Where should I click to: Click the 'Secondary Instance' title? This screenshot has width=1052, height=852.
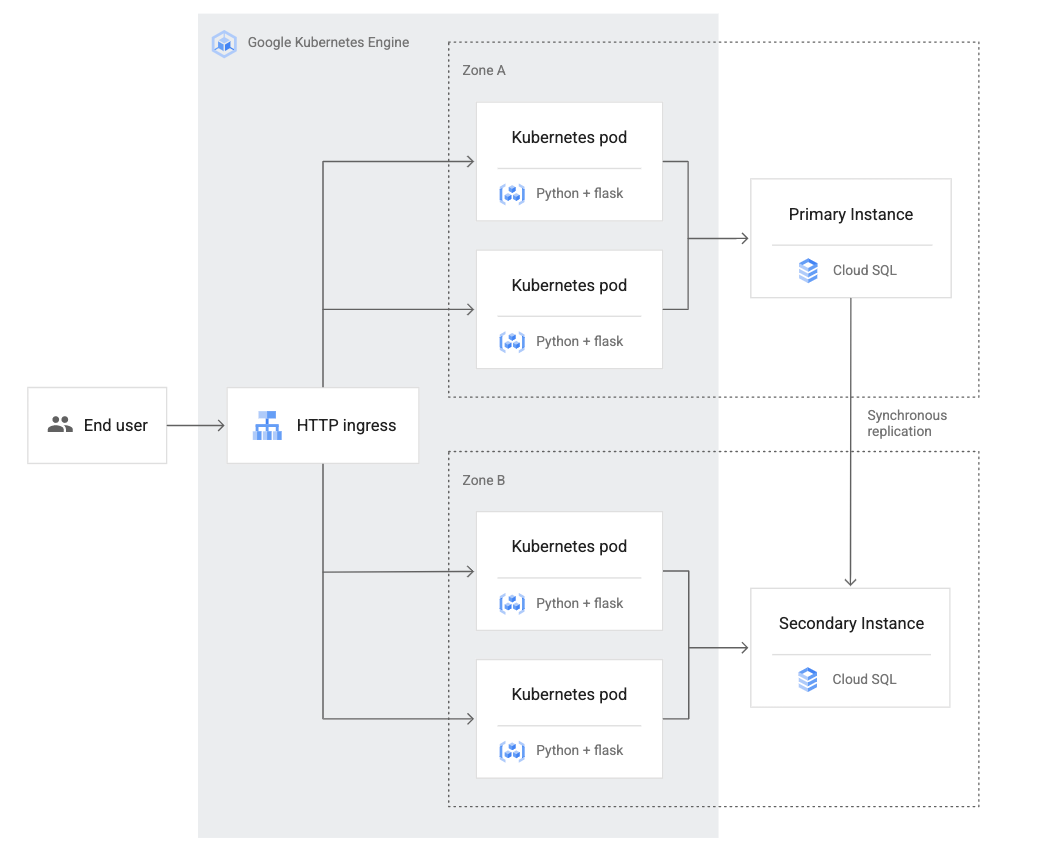pyautogui.click(x=851, y=623)
